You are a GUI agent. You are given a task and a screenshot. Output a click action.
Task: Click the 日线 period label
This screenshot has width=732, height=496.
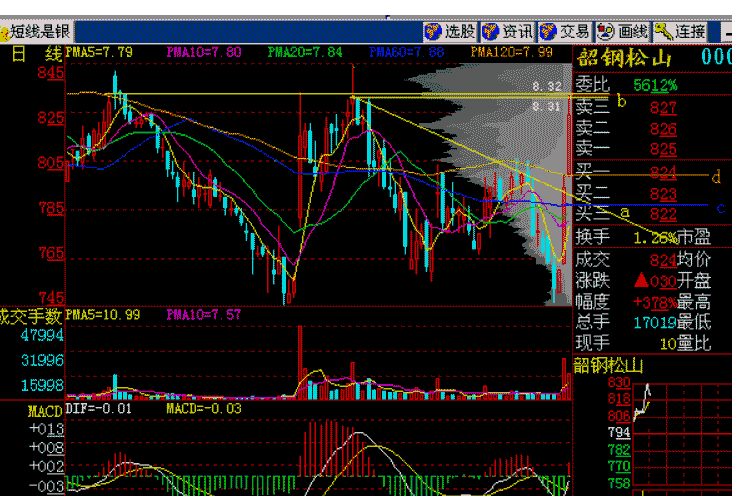37,54
